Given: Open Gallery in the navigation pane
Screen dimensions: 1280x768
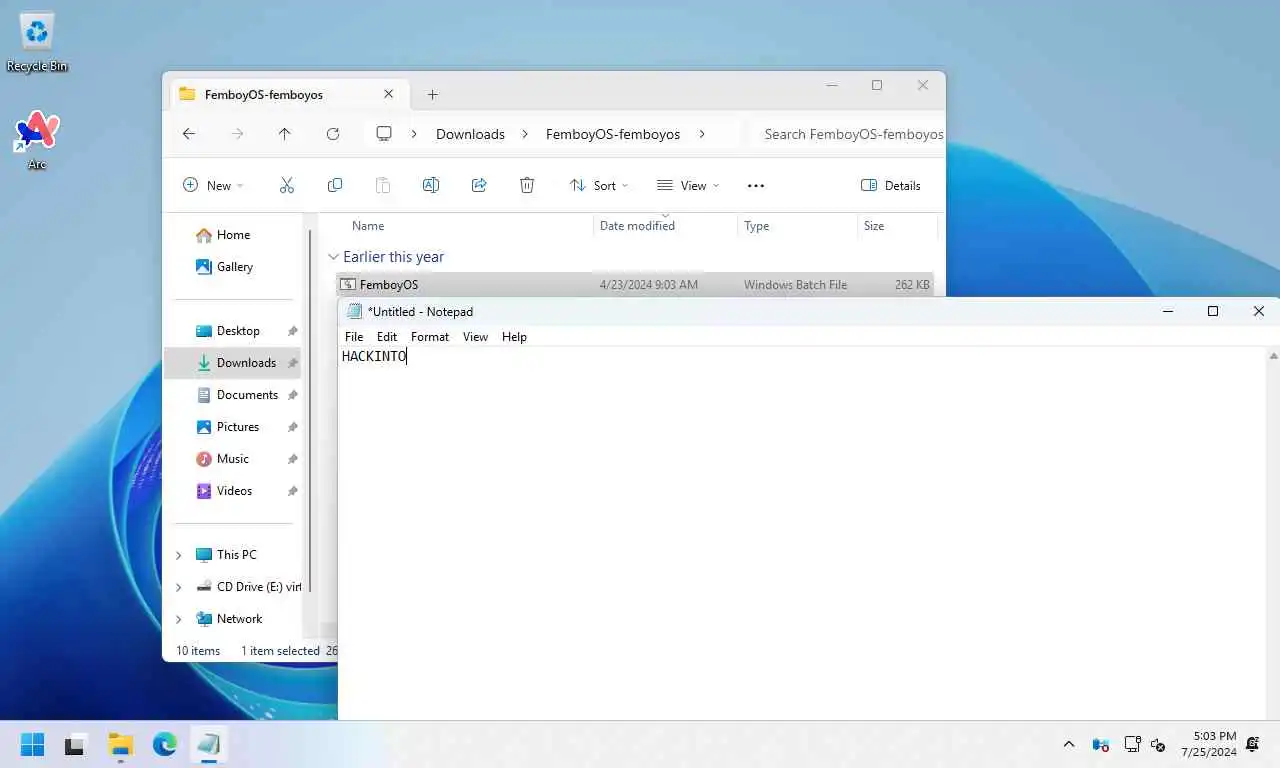Looking at the screenshot, I should click(235, 267).
